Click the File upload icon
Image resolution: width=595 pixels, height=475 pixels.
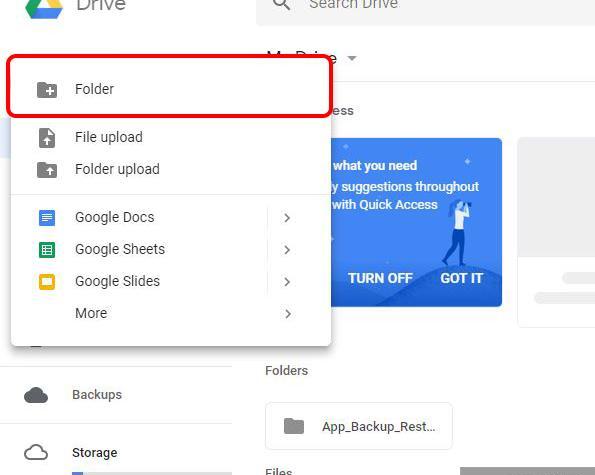(x=47, y=138)
